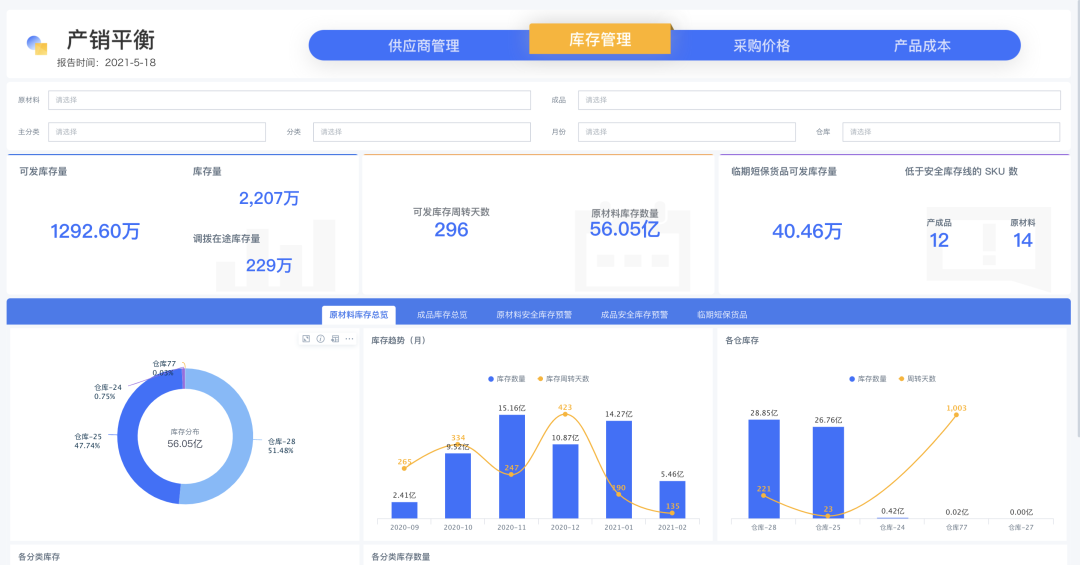Click the 2020-09 bar labeled 2.41亿

(x=404, y=510)
